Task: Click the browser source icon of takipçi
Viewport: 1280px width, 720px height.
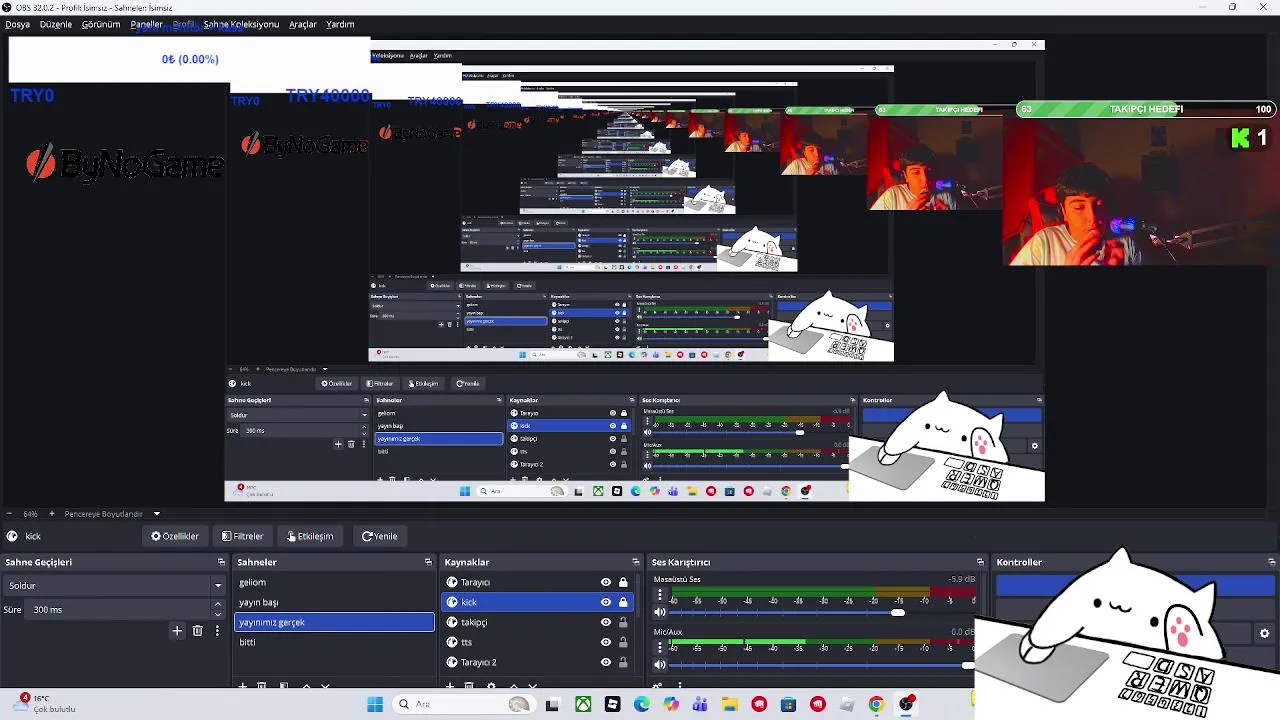Action: point(452,622)
